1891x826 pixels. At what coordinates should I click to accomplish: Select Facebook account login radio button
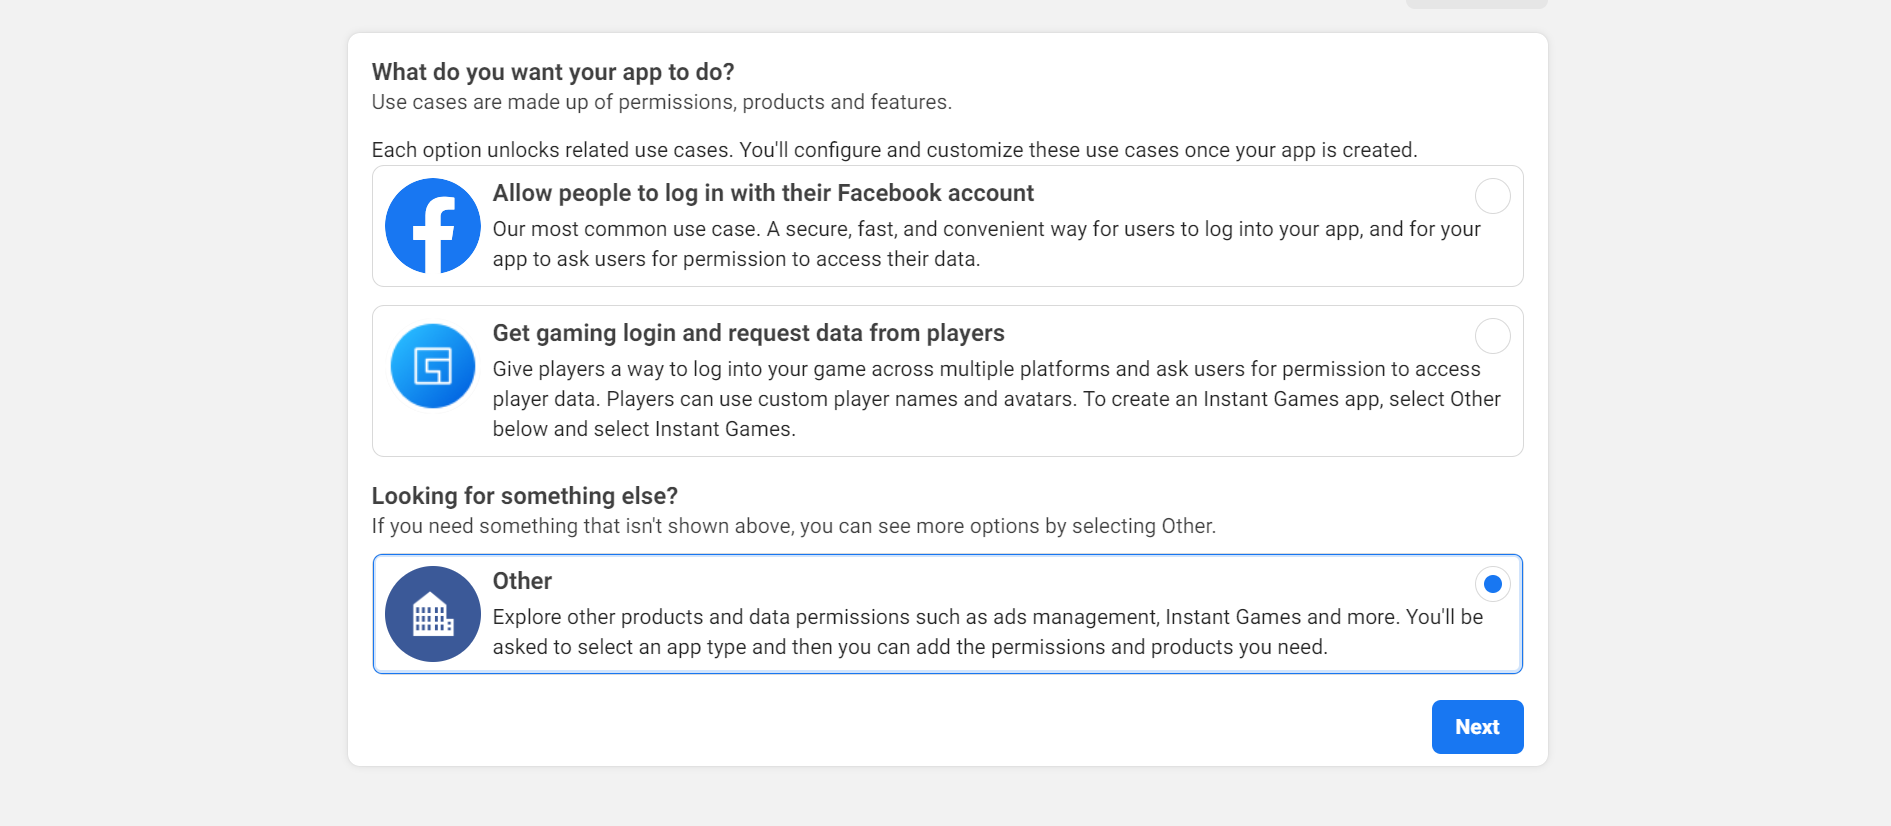pos(1492,196)
